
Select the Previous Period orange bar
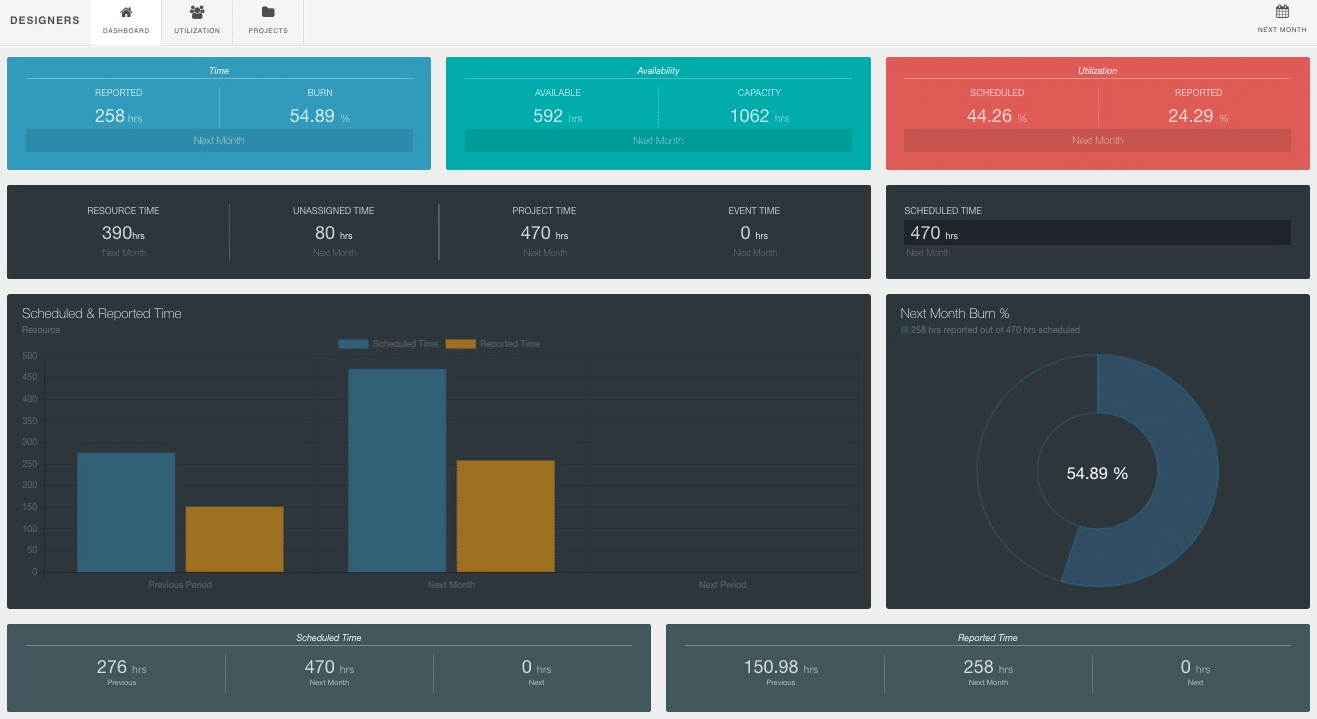[x=234, y=535]
